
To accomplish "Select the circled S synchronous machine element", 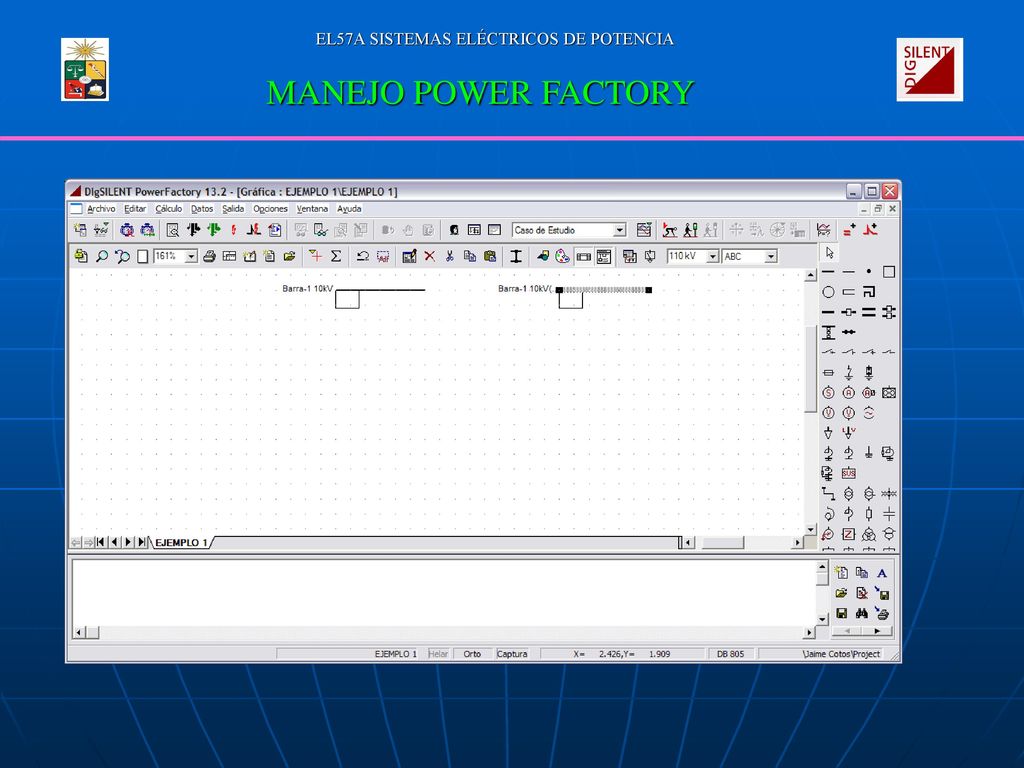I will pyautogui.click(x=828, y=392).
